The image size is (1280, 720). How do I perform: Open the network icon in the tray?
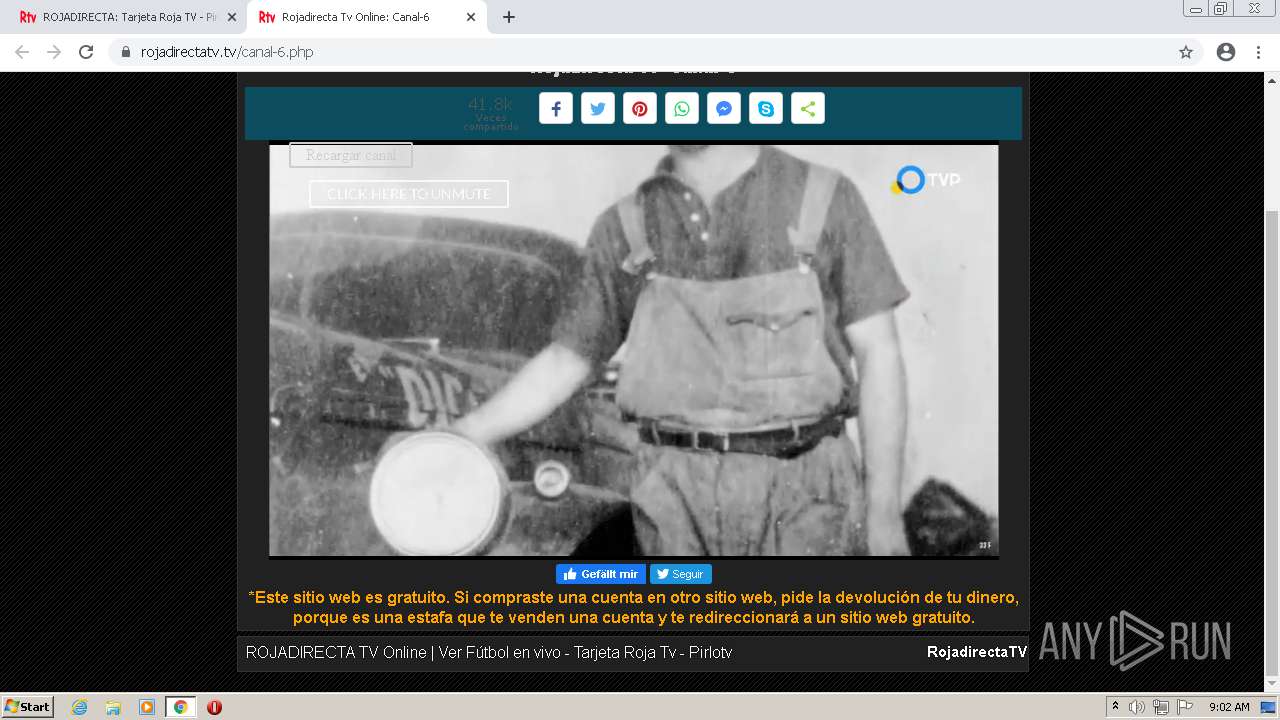[1161, 707]
